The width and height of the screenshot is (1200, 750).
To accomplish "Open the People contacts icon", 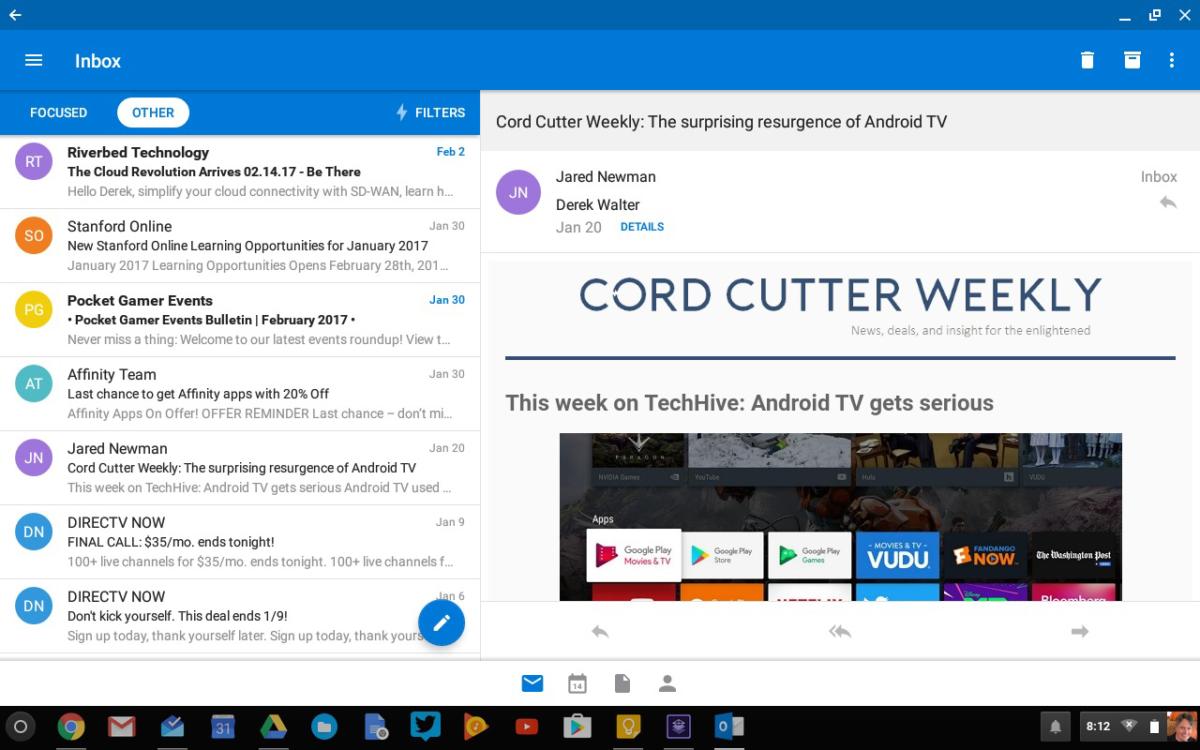I will (x=667, y=684).
